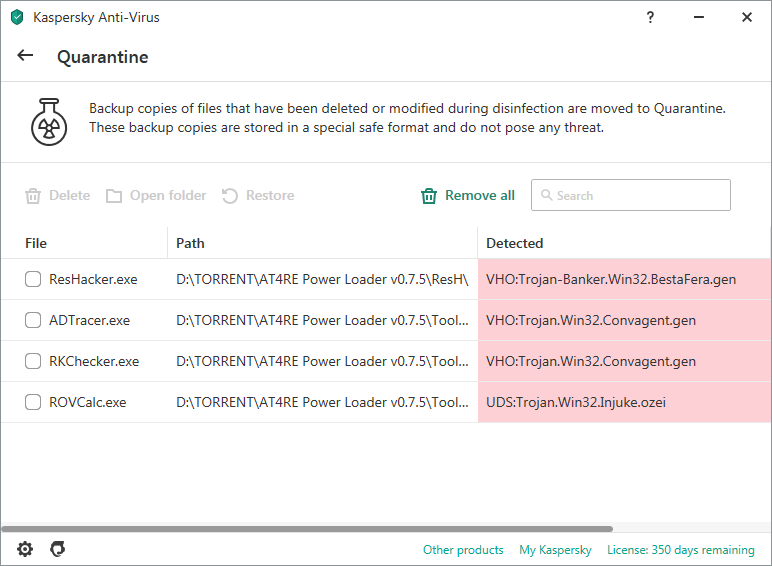Screen dimensions: 772x566
Task: Select the ROVCalc.exe file name
Action: pyautogui.click(x=87, y=402)
